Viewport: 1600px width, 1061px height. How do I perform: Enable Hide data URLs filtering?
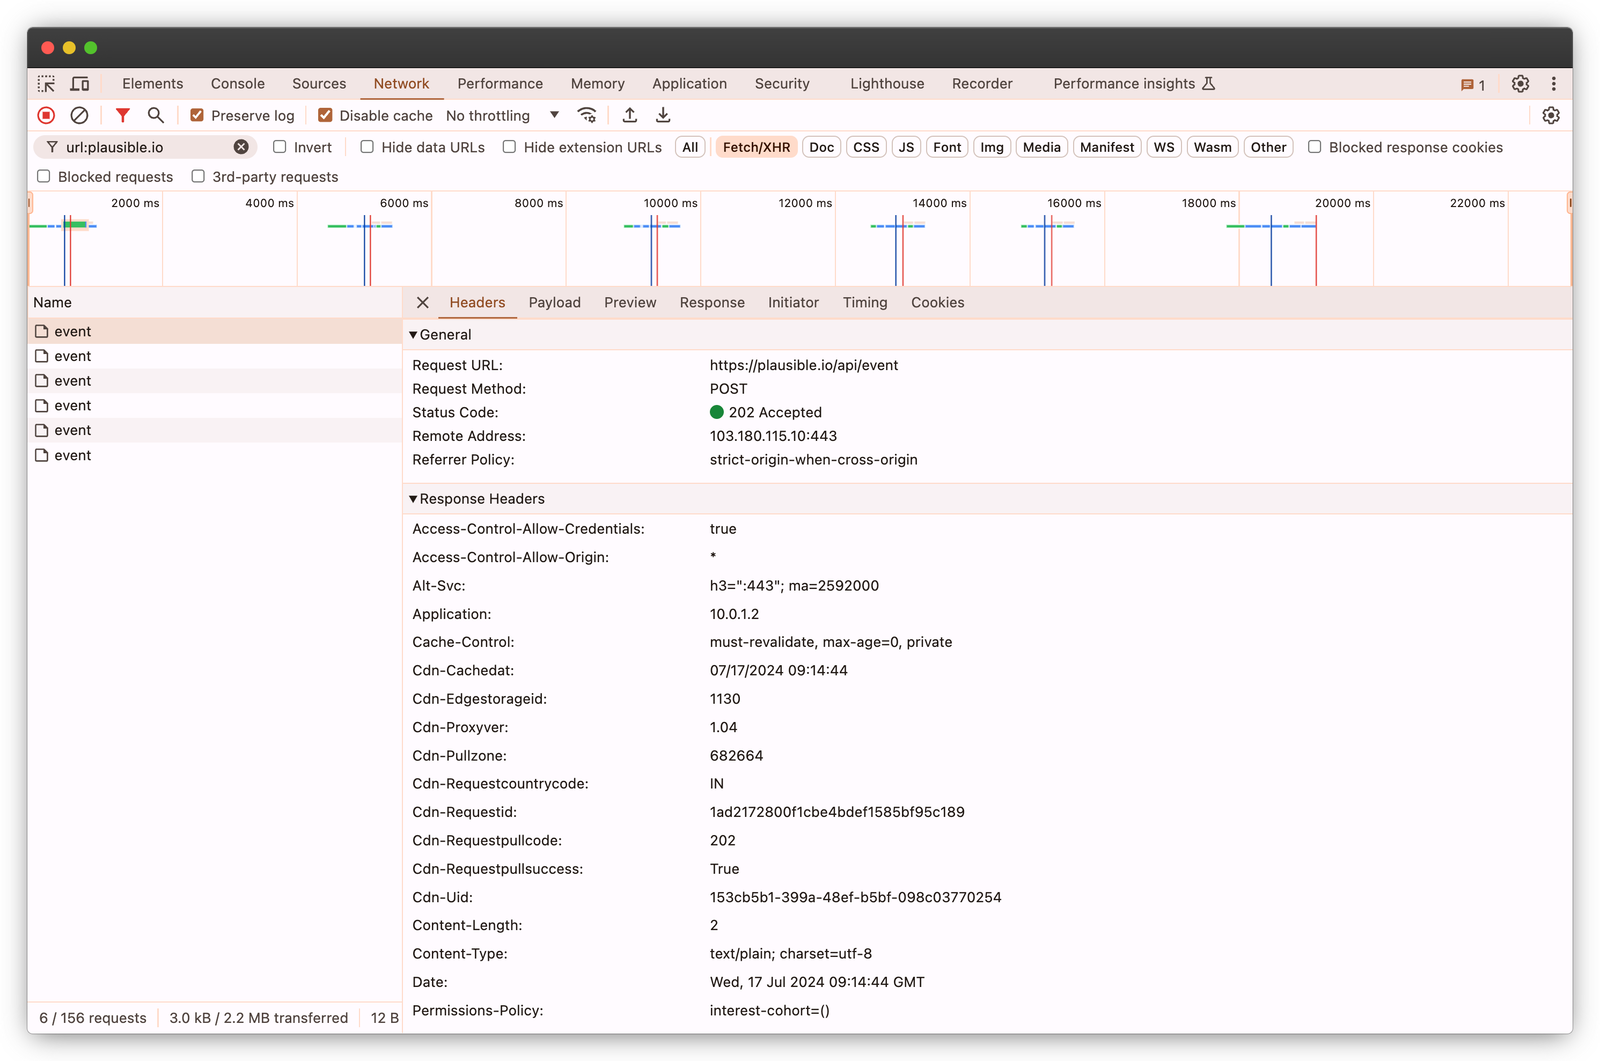[367, 147]
